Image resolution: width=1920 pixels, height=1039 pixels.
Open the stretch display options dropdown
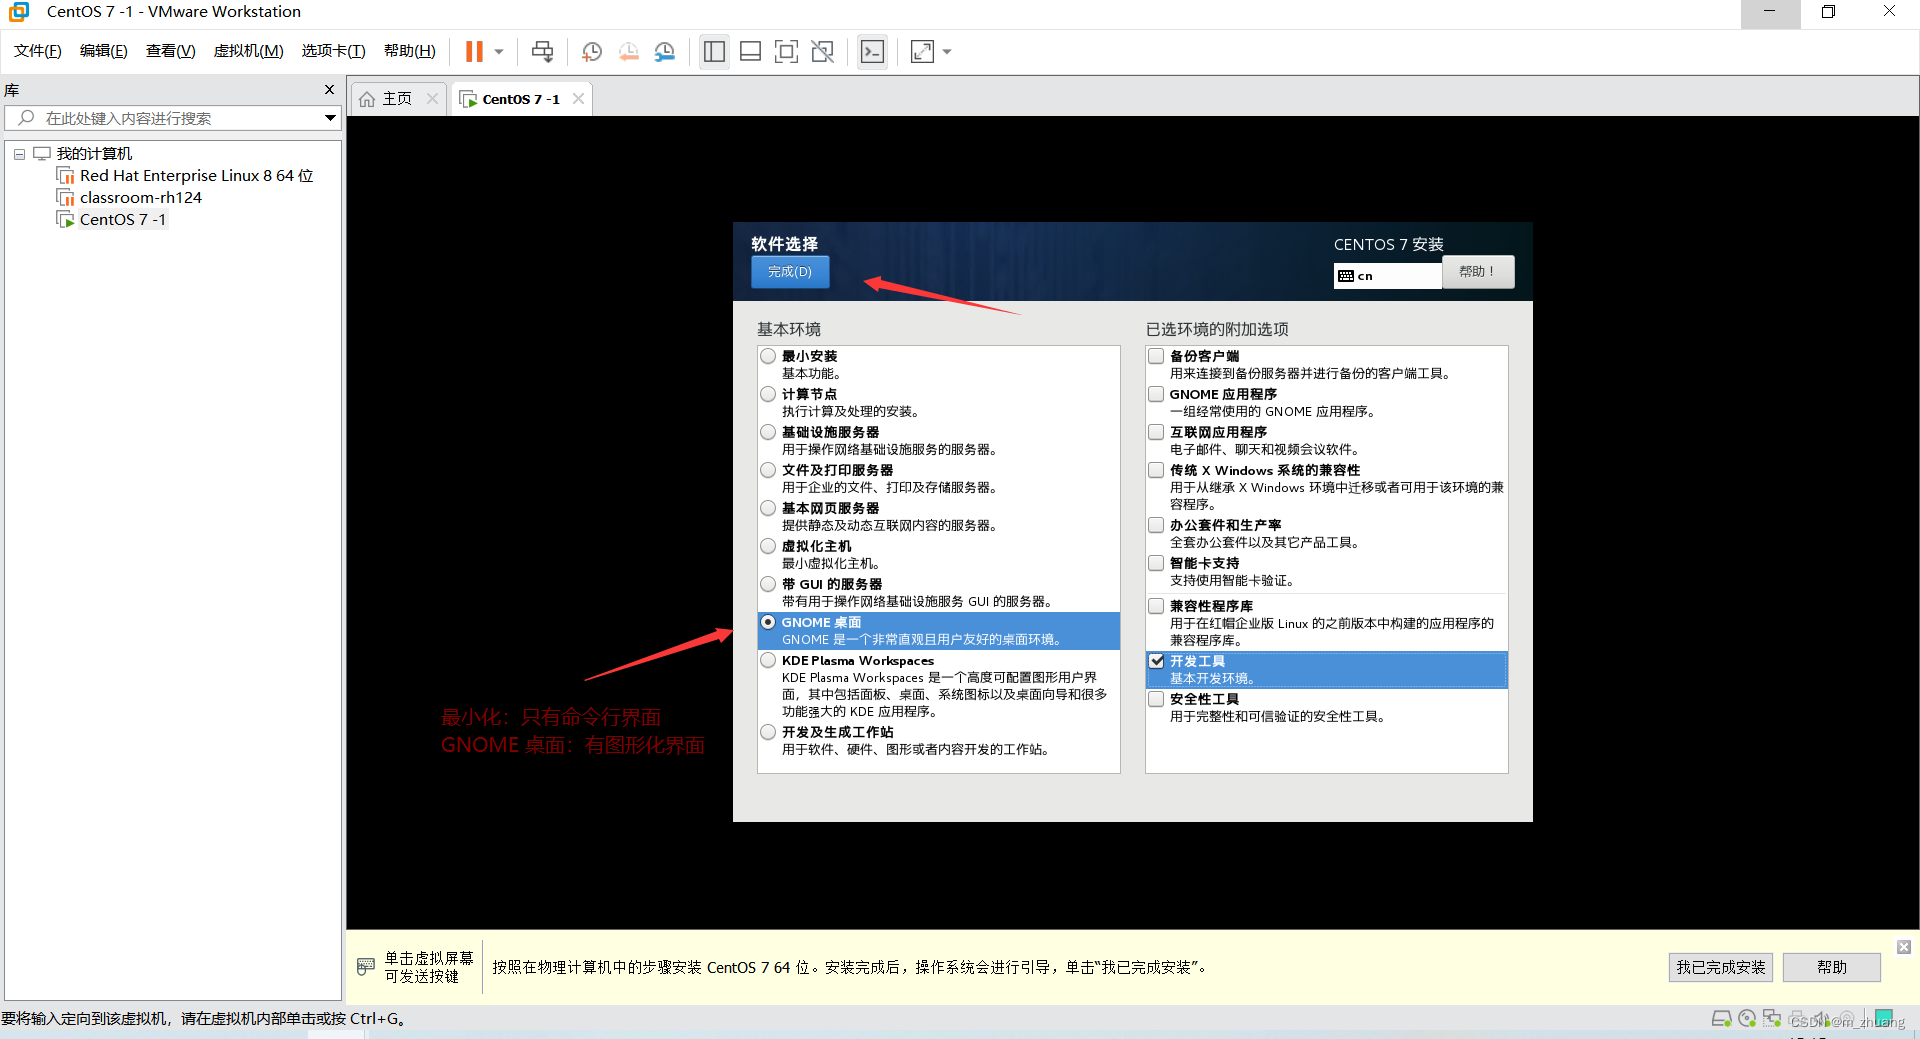[x=947, y=51]
